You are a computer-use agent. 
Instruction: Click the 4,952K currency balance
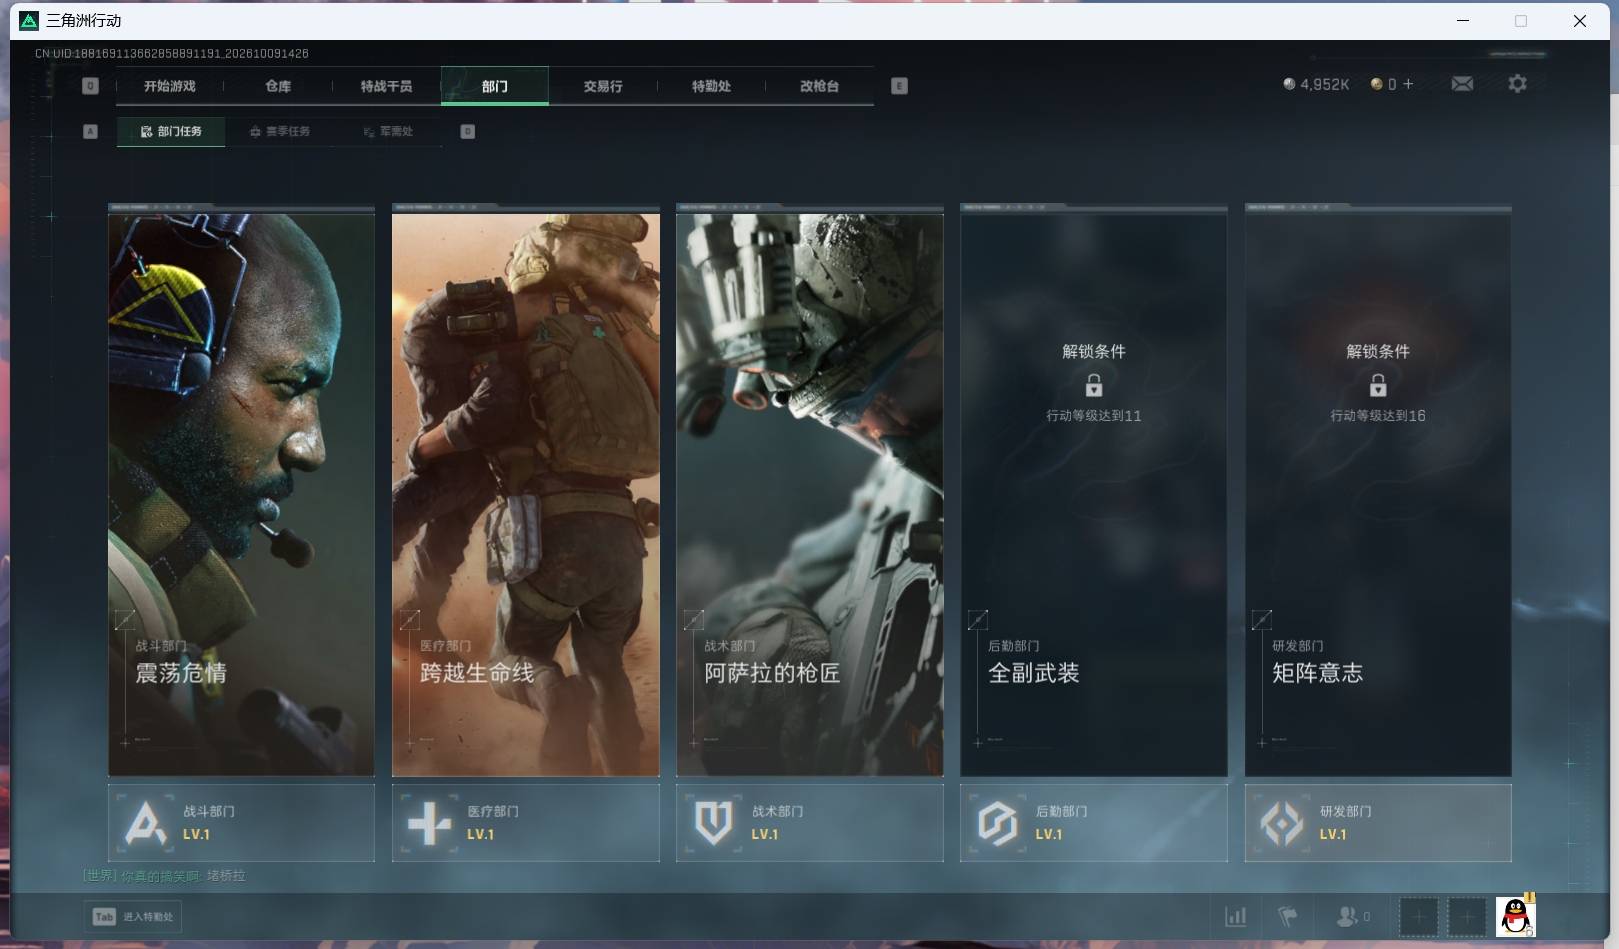pyautogui.click(x=1316, y=85)
